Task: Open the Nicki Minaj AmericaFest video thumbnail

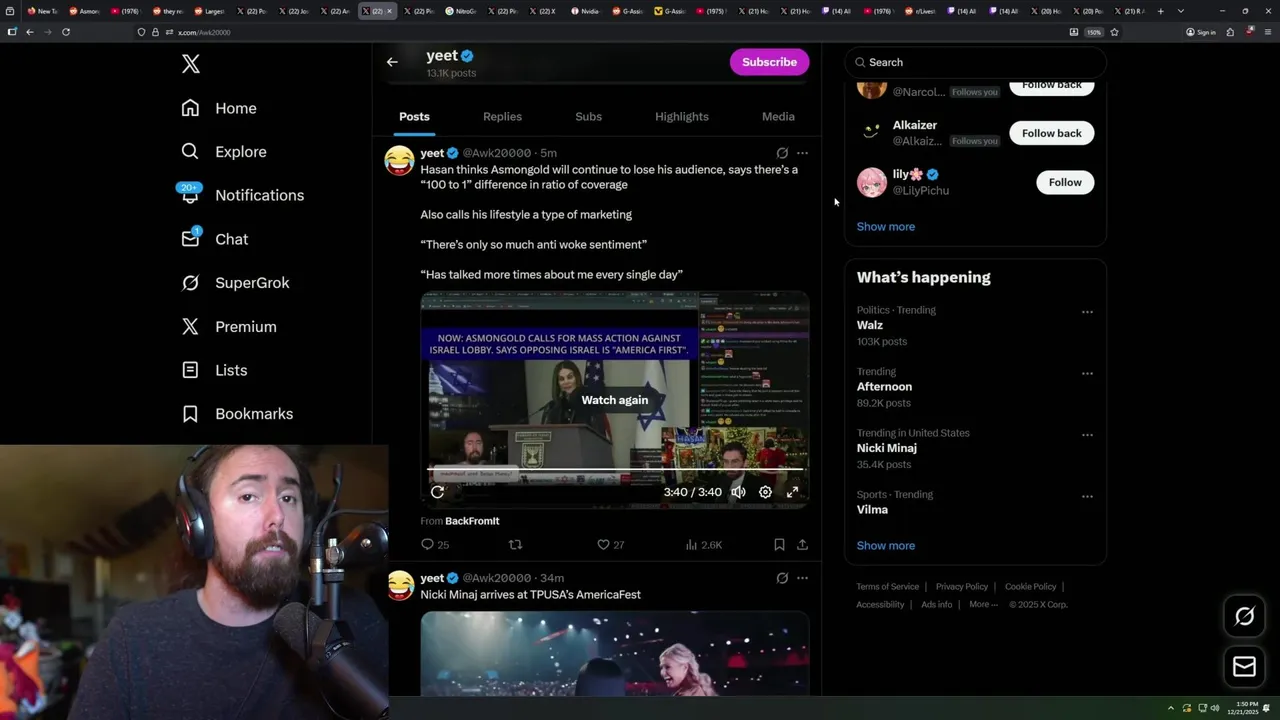Action: (615, 654)
